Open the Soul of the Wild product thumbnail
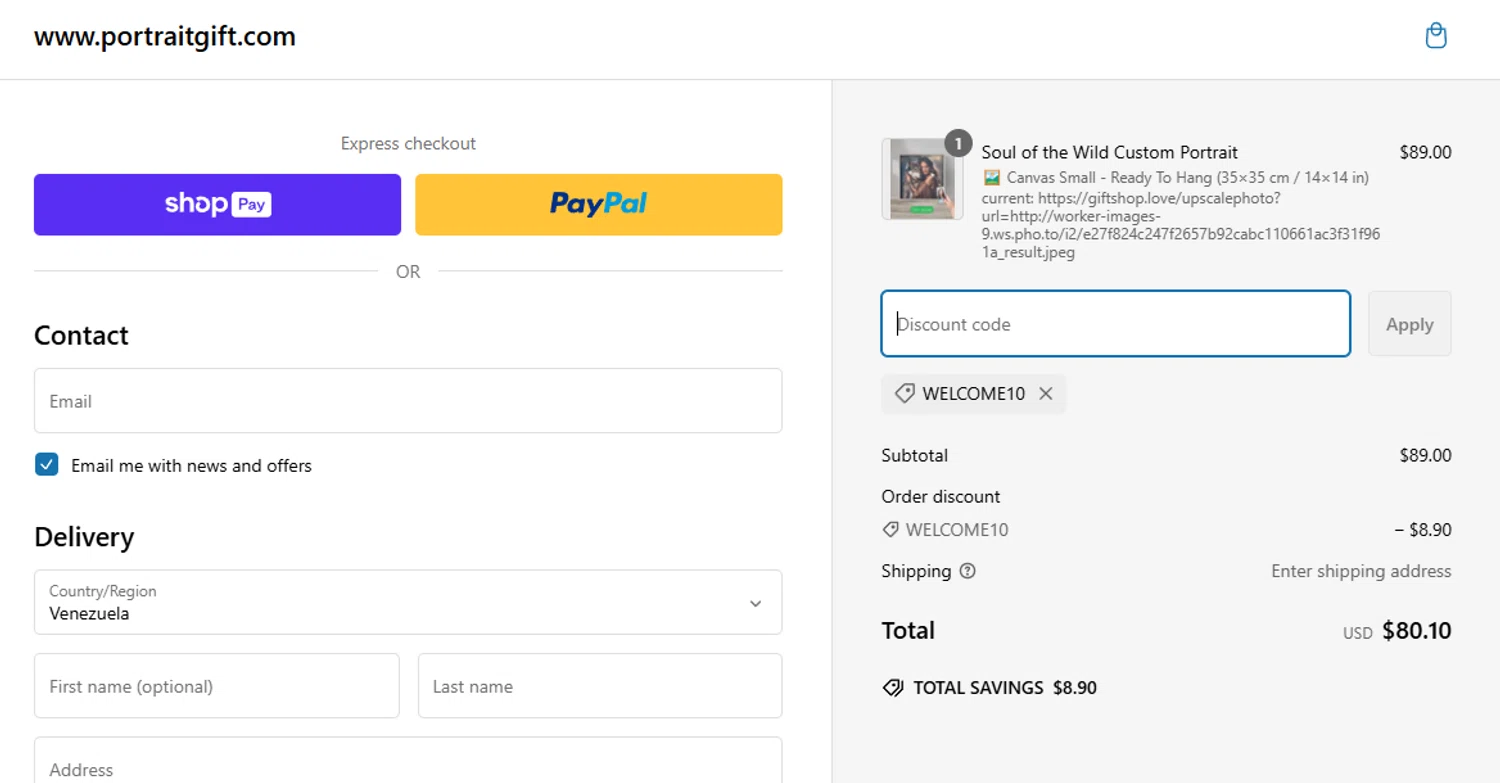The image size is (1500, 783). (921, 179)
